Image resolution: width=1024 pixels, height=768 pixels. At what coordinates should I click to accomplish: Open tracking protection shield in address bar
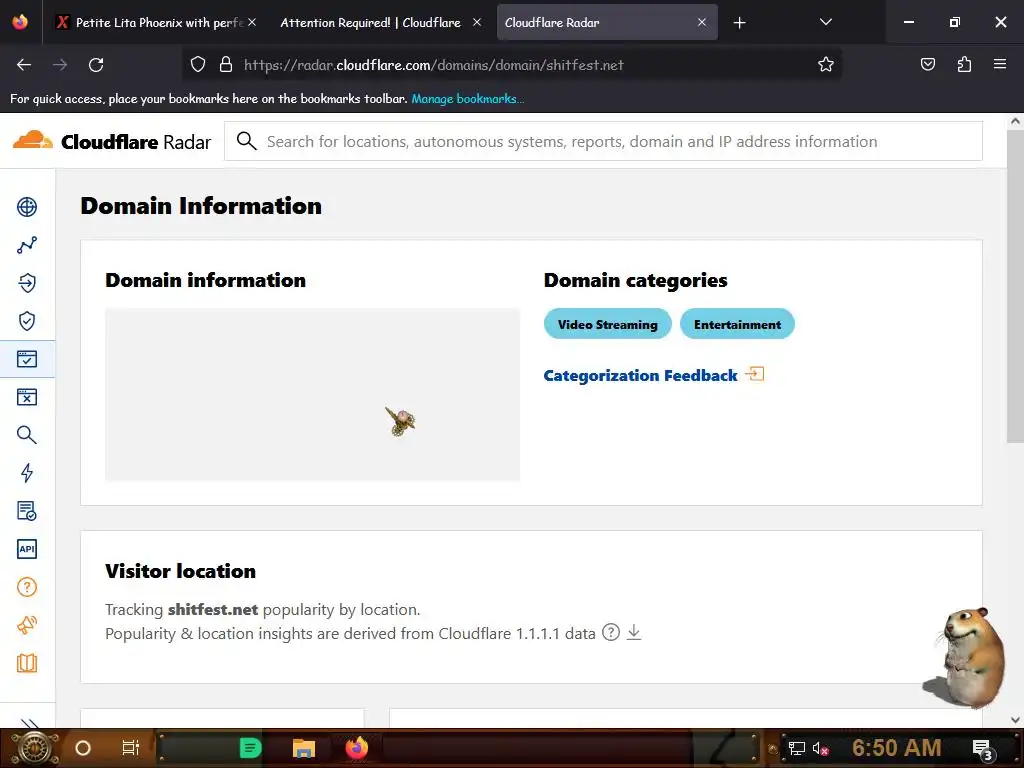coord(198,64)
